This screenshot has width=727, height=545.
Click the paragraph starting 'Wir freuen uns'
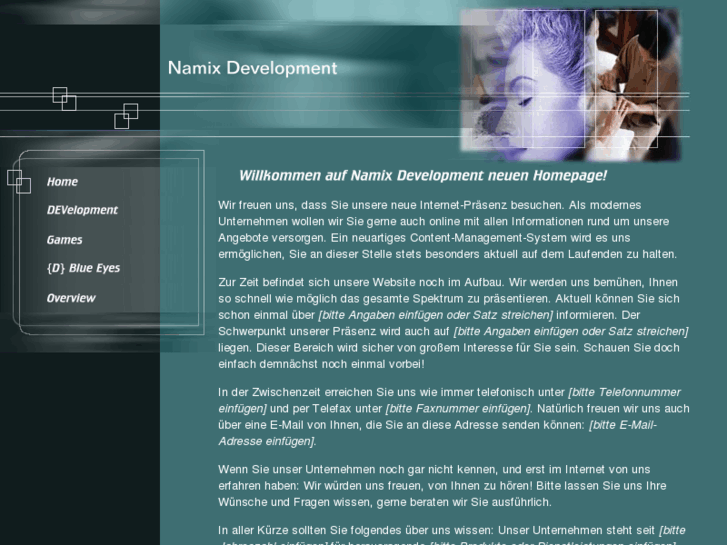pos(447,230)
